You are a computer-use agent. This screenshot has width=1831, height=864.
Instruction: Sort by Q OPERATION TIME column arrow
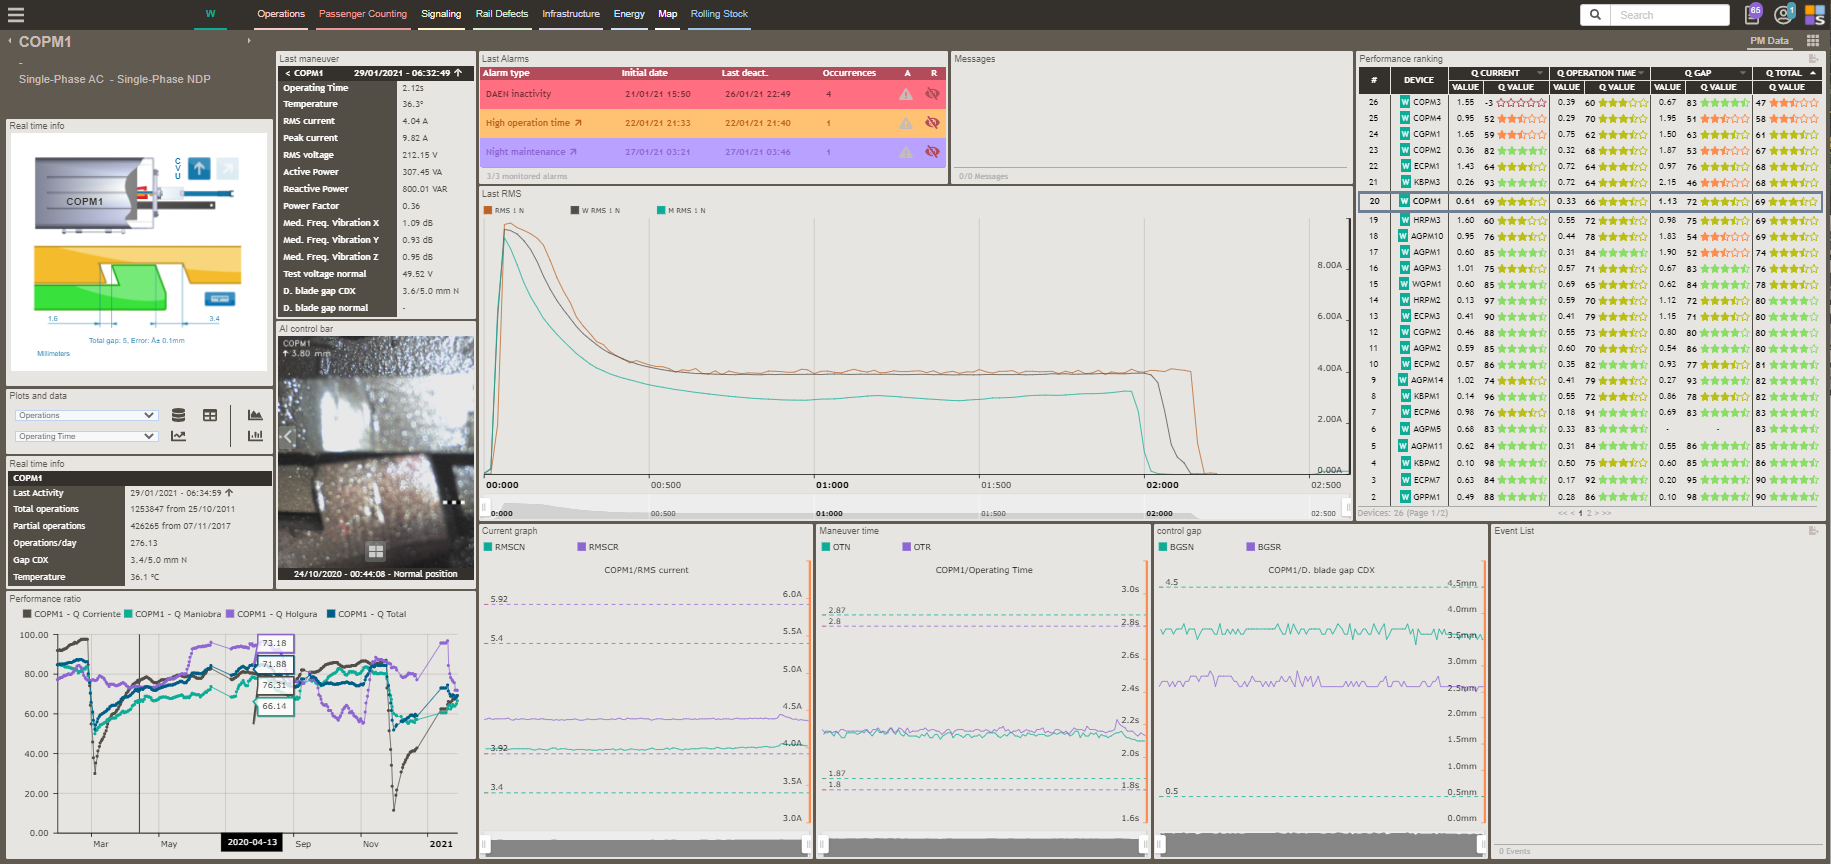click(1641, 73)
